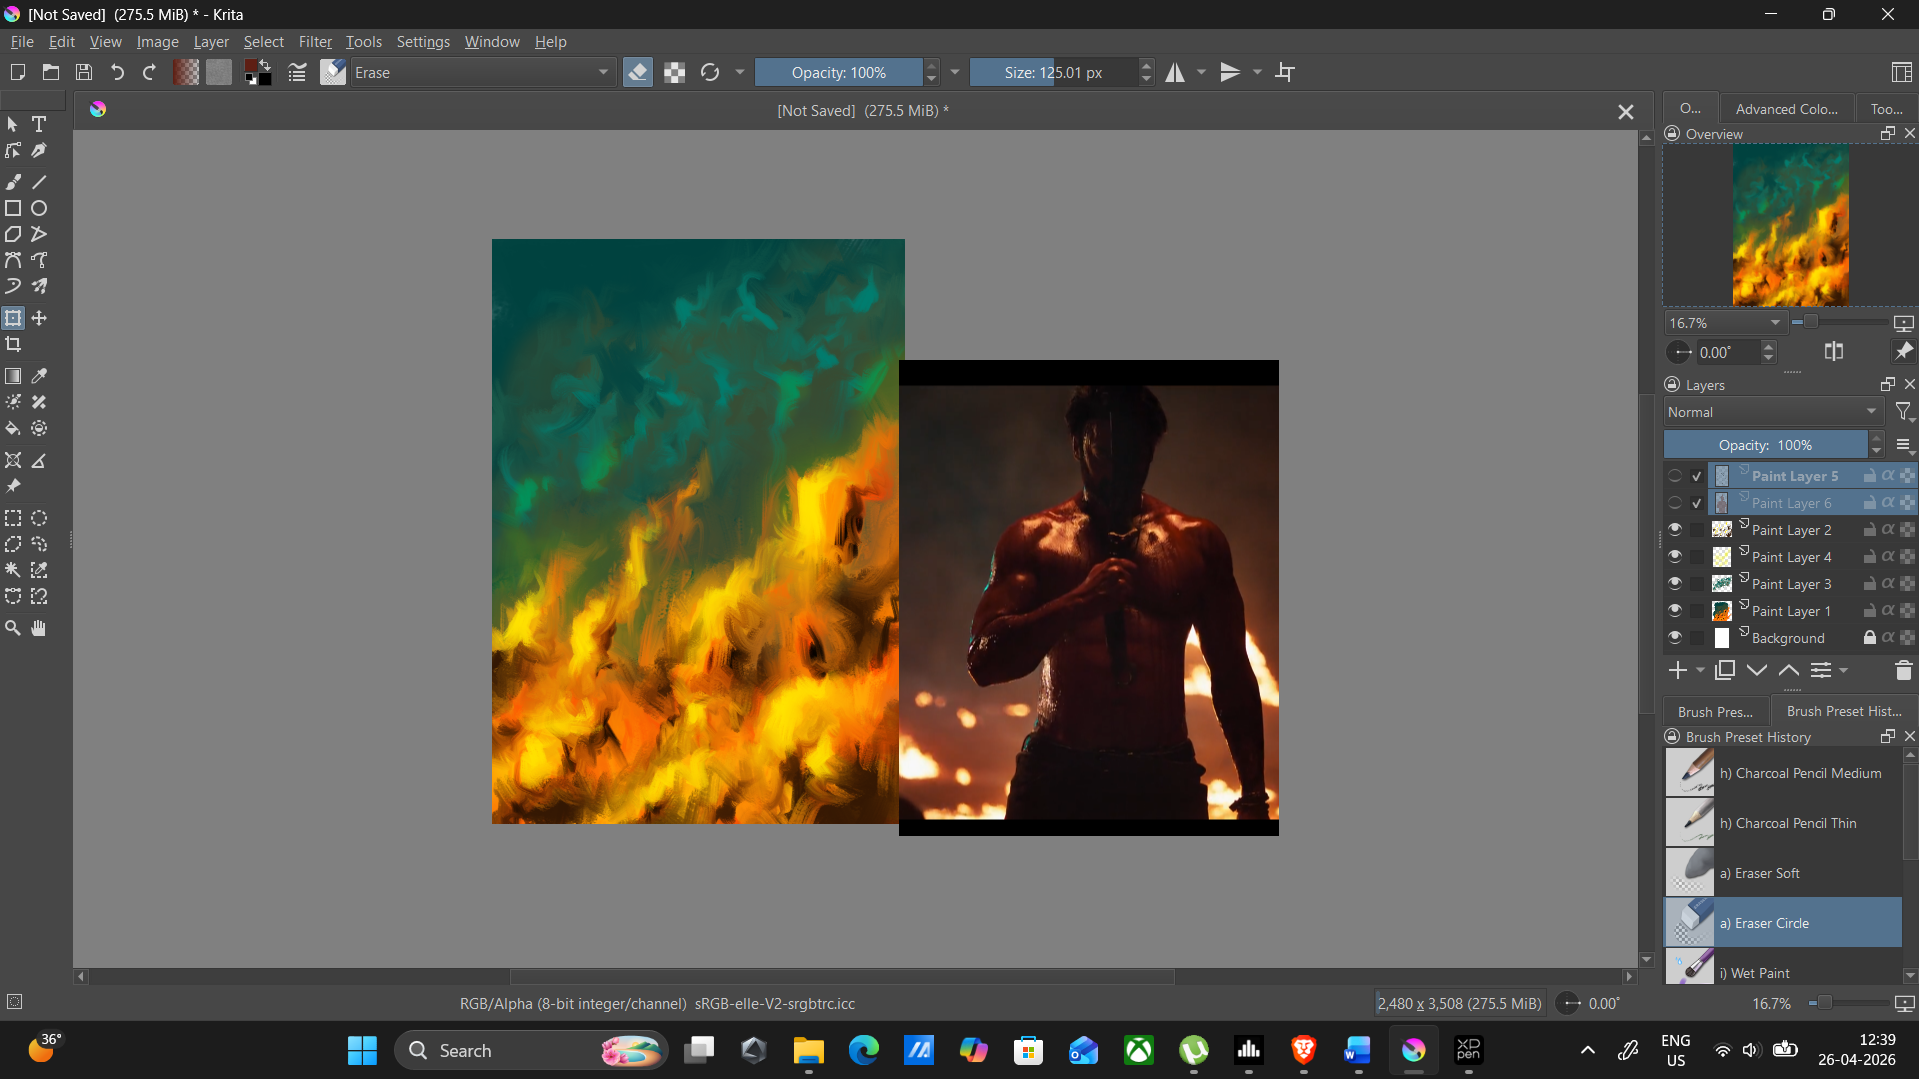Choose the Move tool
The image size is (1919, 1079).
coord(39,319)
